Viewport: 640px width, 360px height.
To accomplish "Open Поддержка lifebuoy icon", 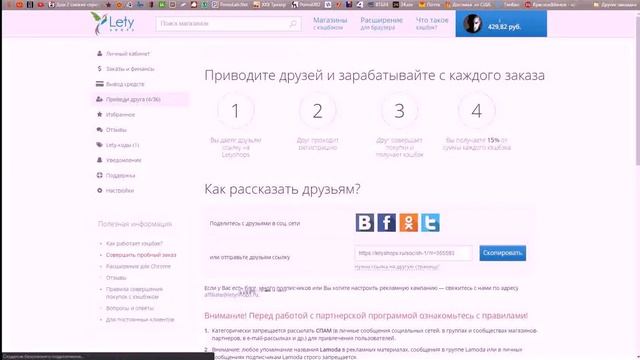I will click(x=99, y=175).
